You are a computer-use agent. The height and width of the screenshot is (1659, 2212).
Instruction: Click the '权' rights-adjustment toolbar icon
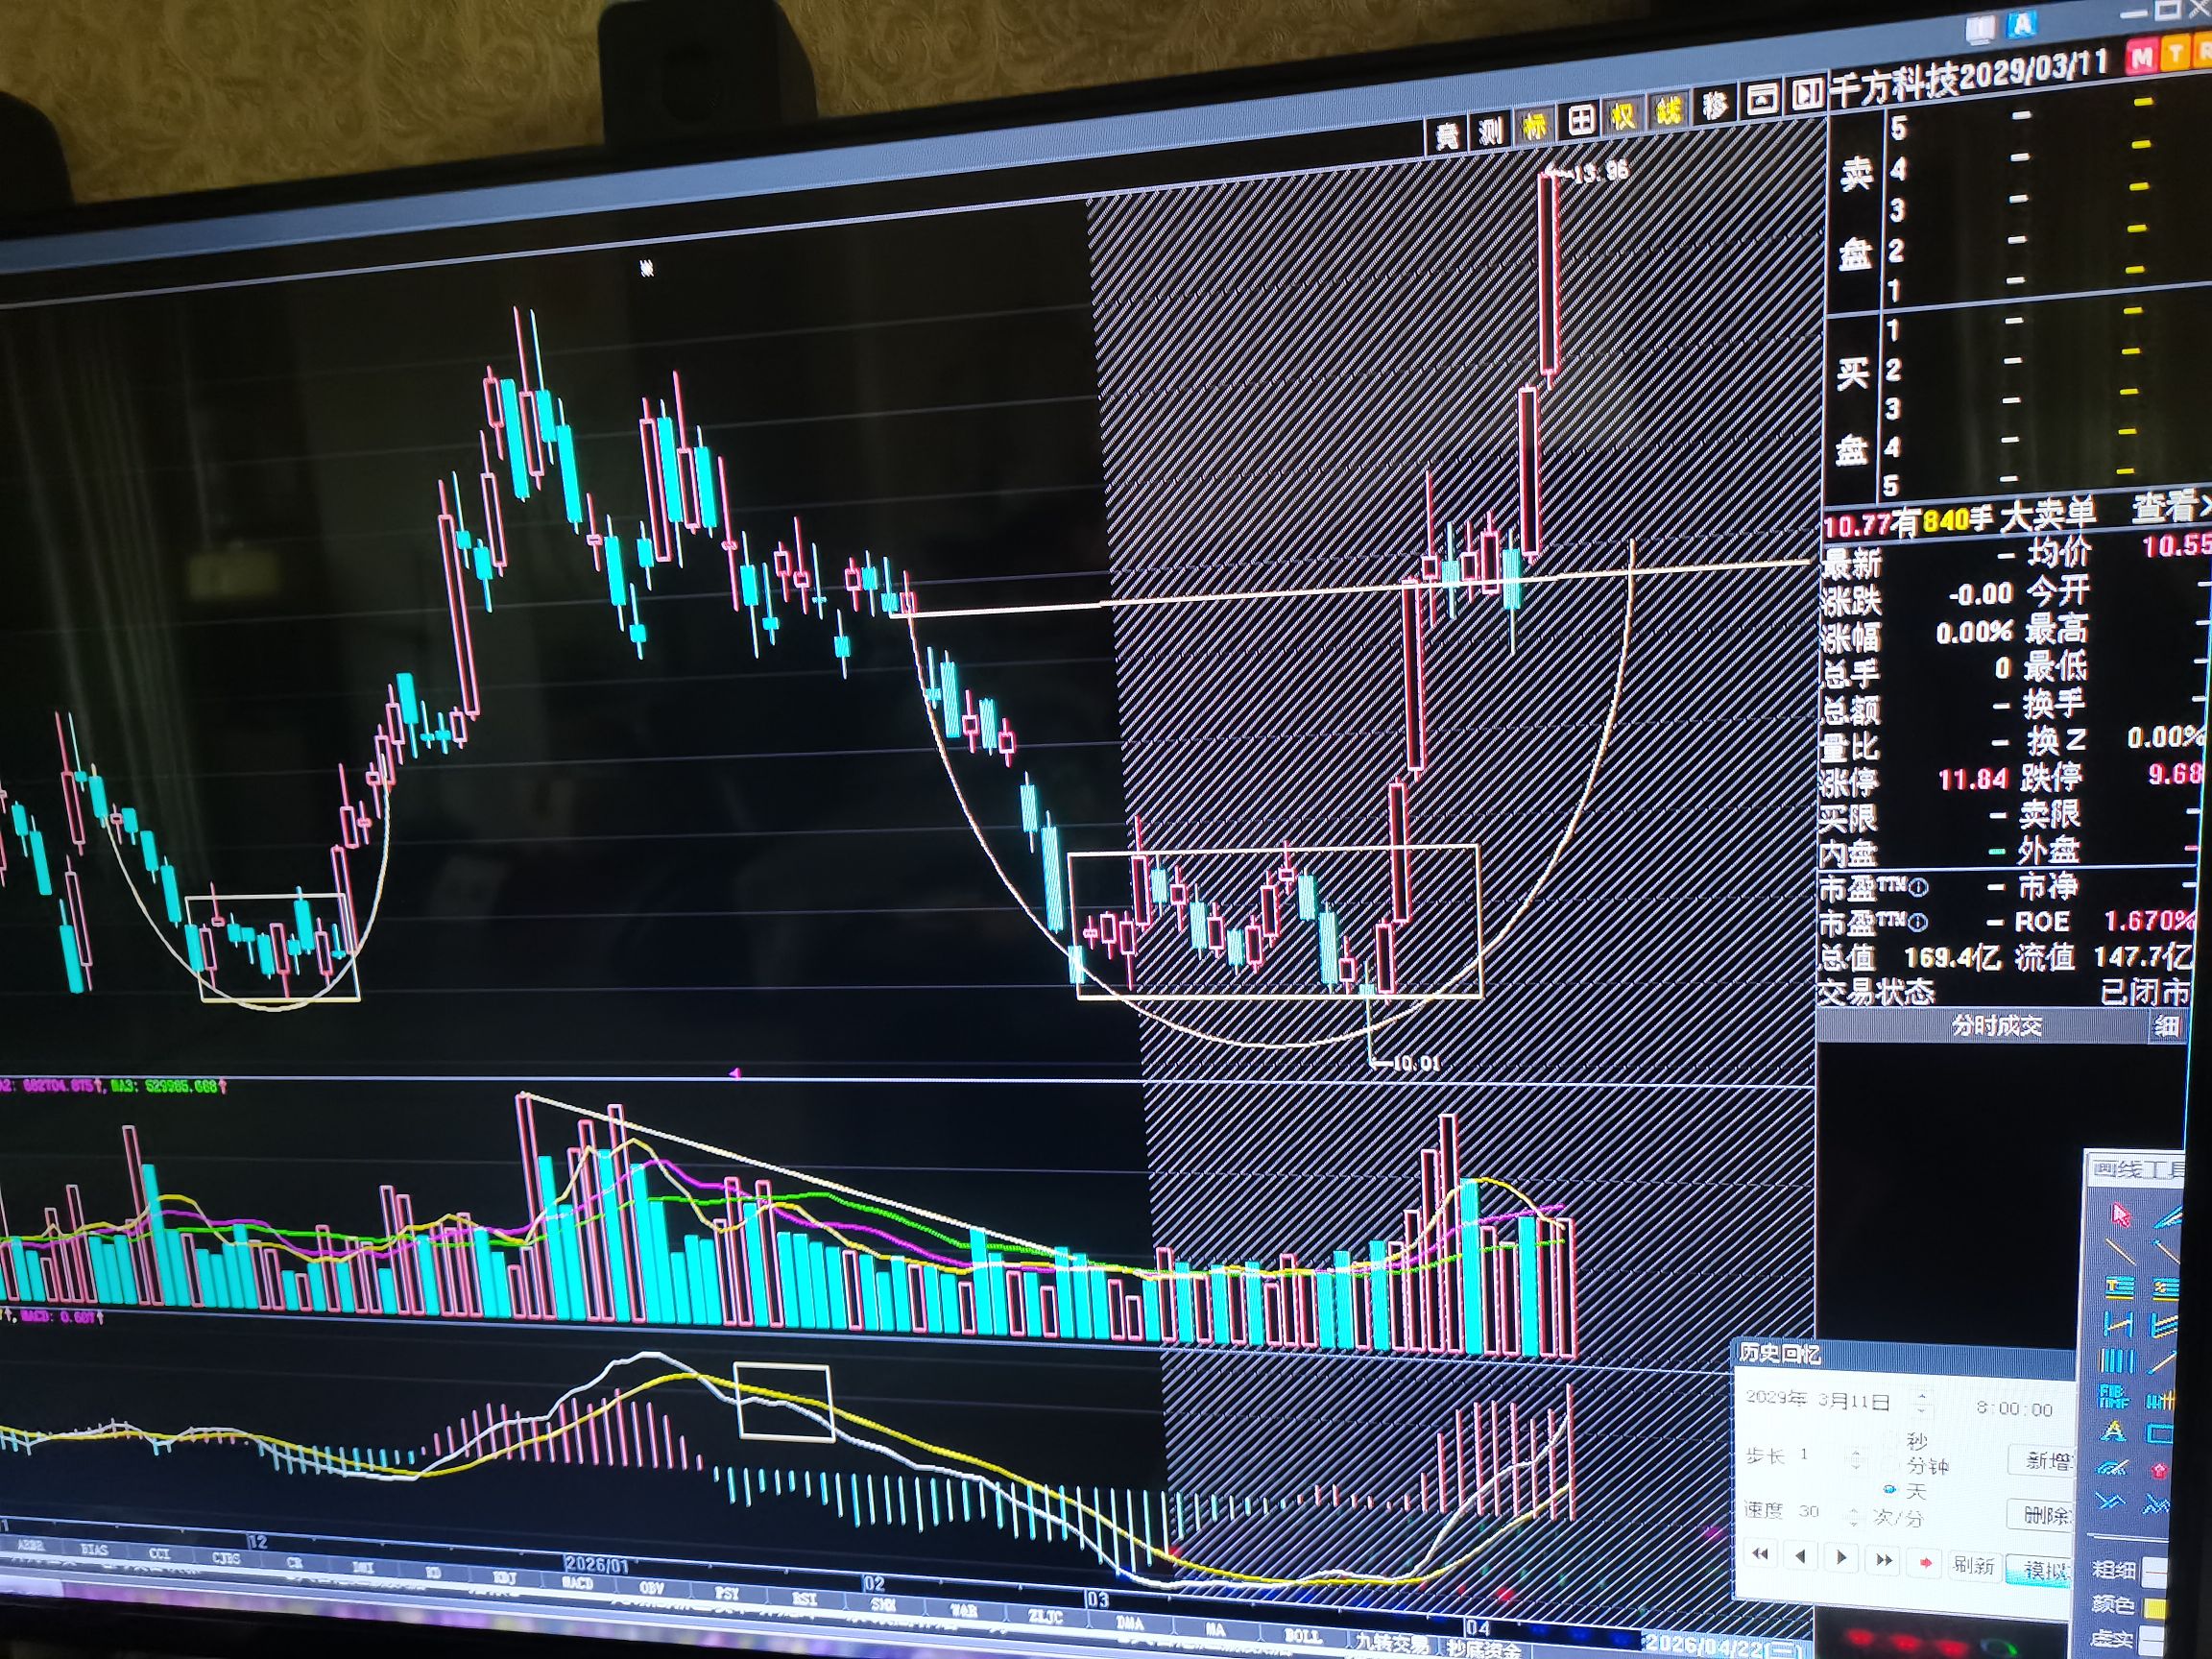[x=1623, y=118]
